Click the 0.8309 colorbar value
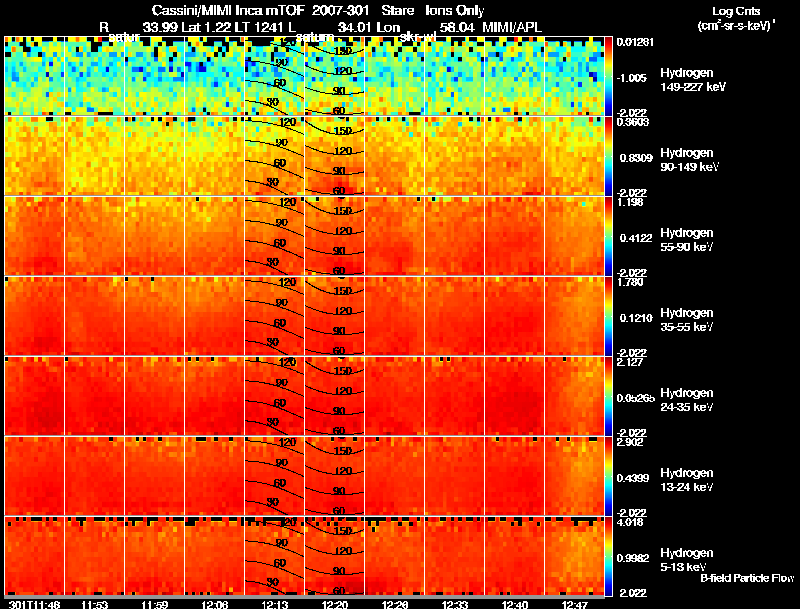800x609 pixels. point(636,158)
